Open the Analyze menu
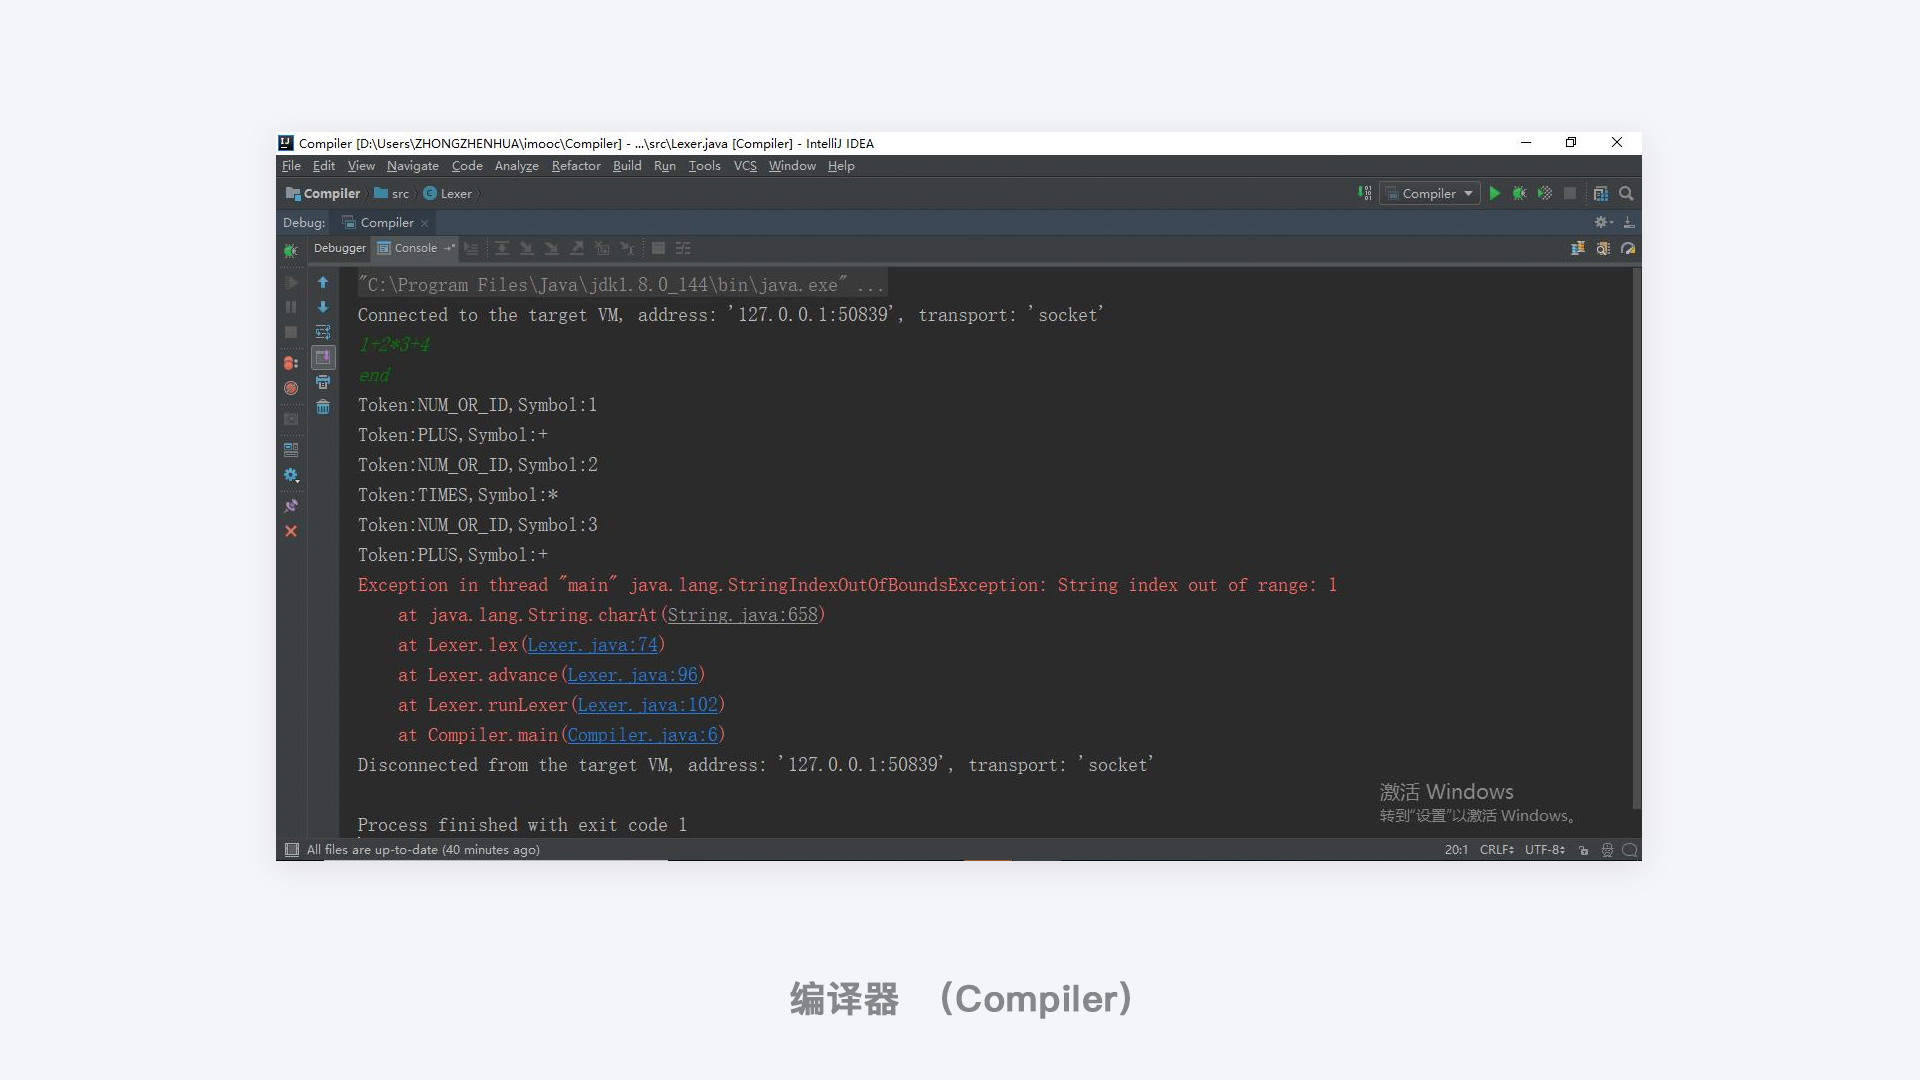1920x1080 pixels. tap(517, 166)
